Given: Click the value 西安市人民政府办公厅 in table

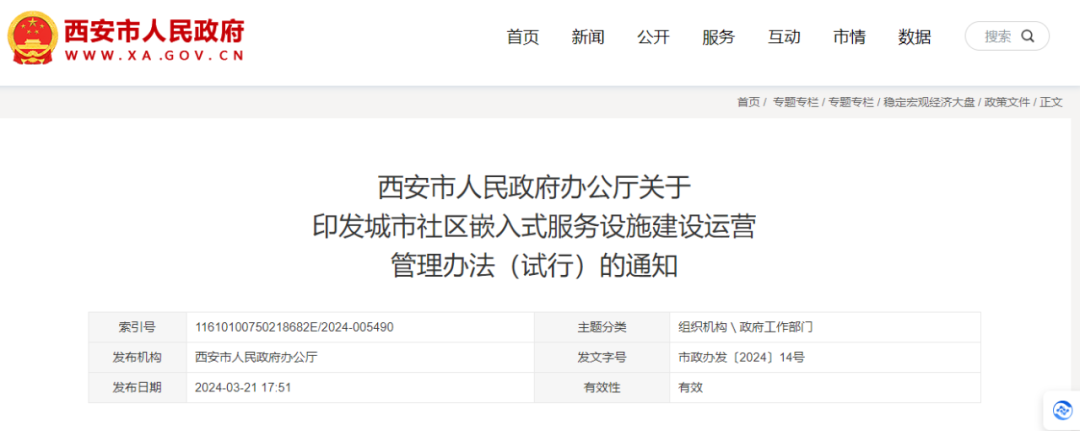Looking at the screenshot, I should point(256,357).
